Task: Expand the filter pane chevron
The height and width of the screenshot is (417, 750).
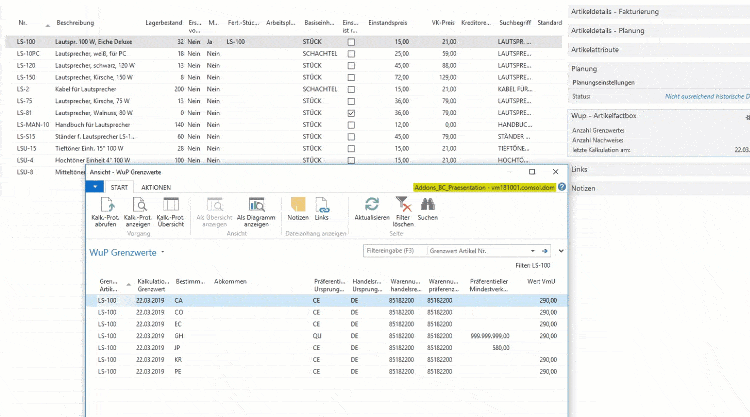Action: 561,251
